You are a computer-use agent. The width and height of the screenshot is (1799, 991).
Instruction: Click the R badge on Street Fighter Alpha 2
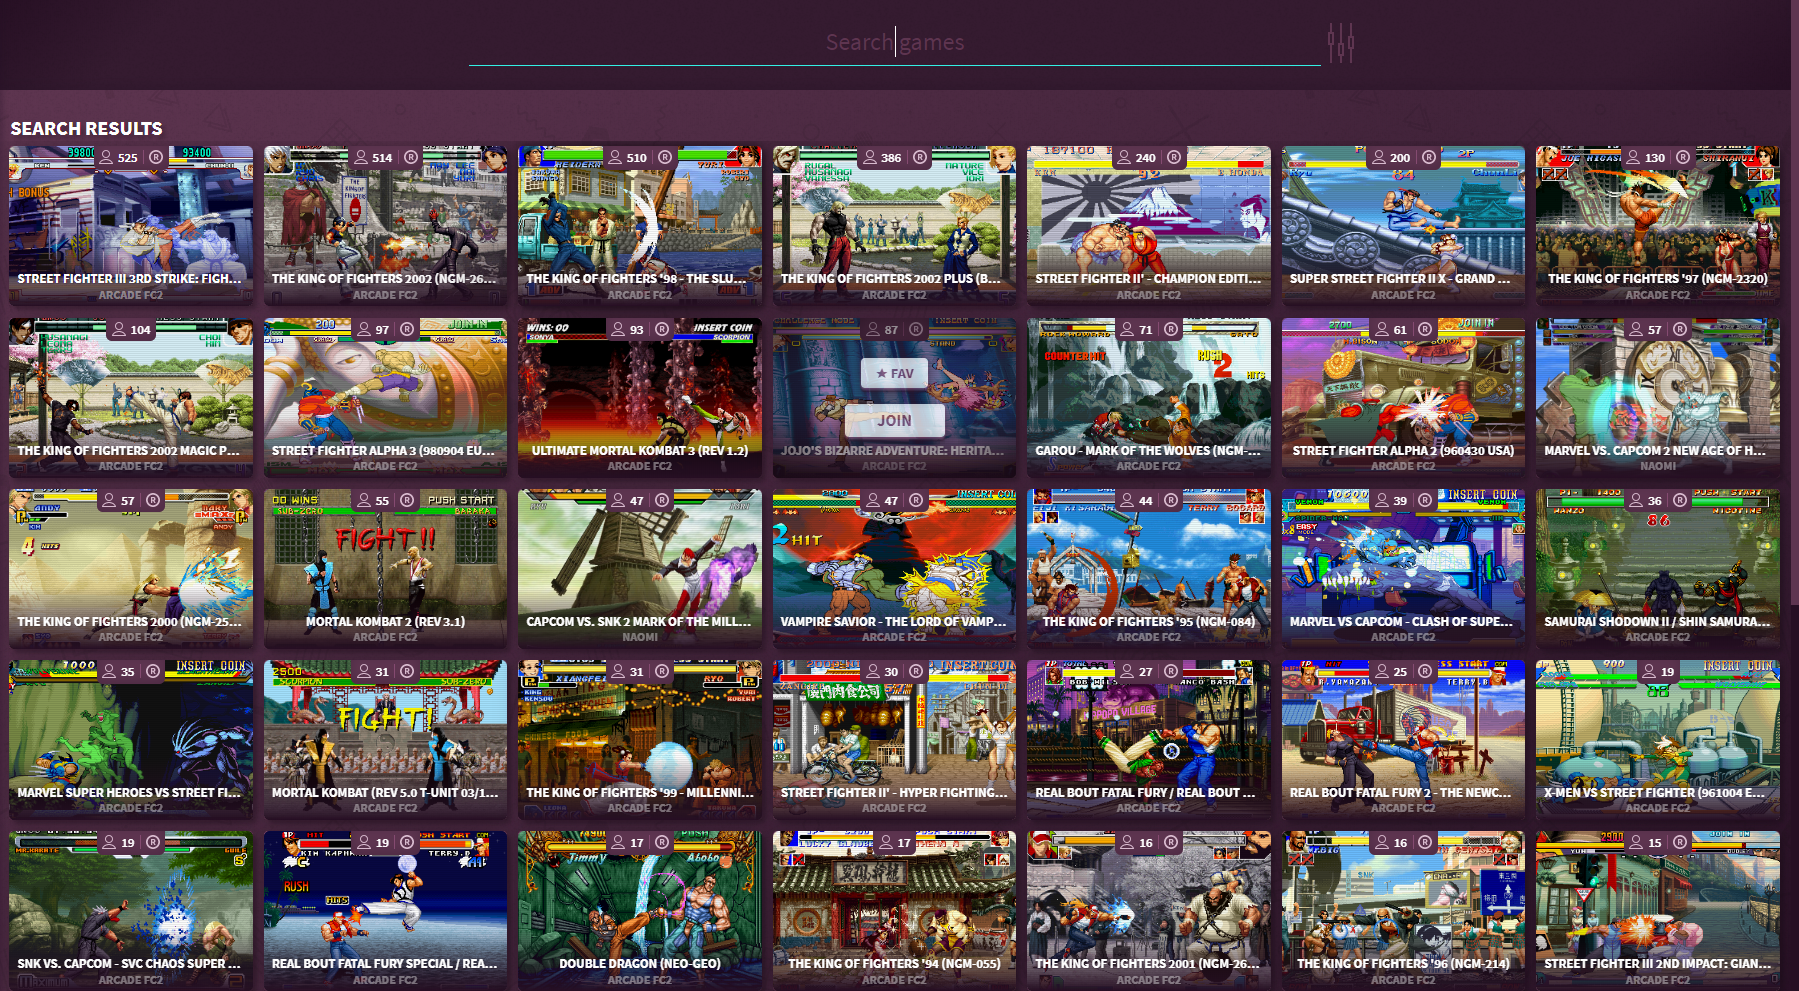coord(1425,330)
